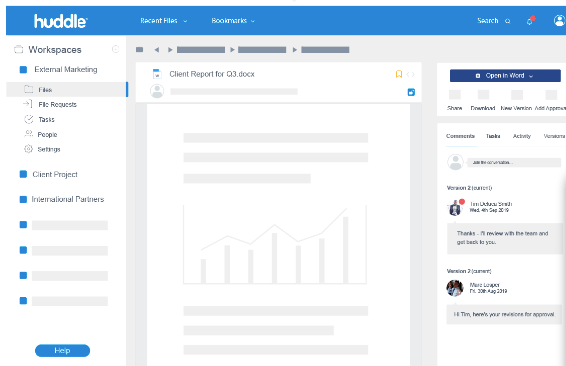Click the 'Hi Tim, here's your revisions' comment
Image resolution: width=566 pixels, height=366 pixels.
[x=504, y=314]
